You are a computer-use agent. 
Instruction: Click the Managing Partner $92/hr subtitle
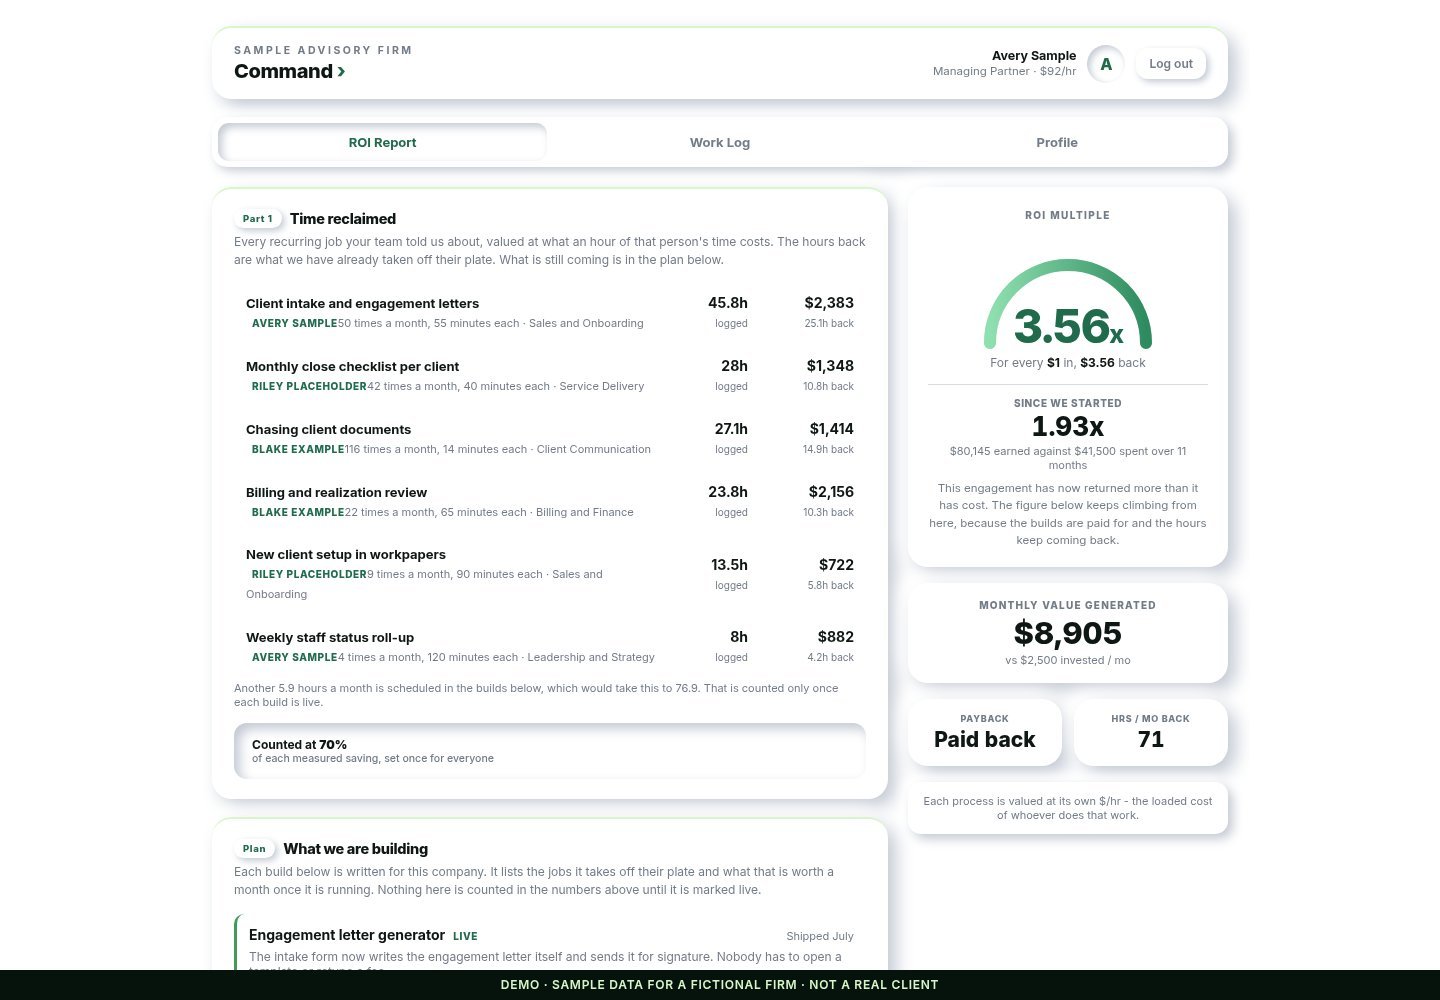point(1005,72)
